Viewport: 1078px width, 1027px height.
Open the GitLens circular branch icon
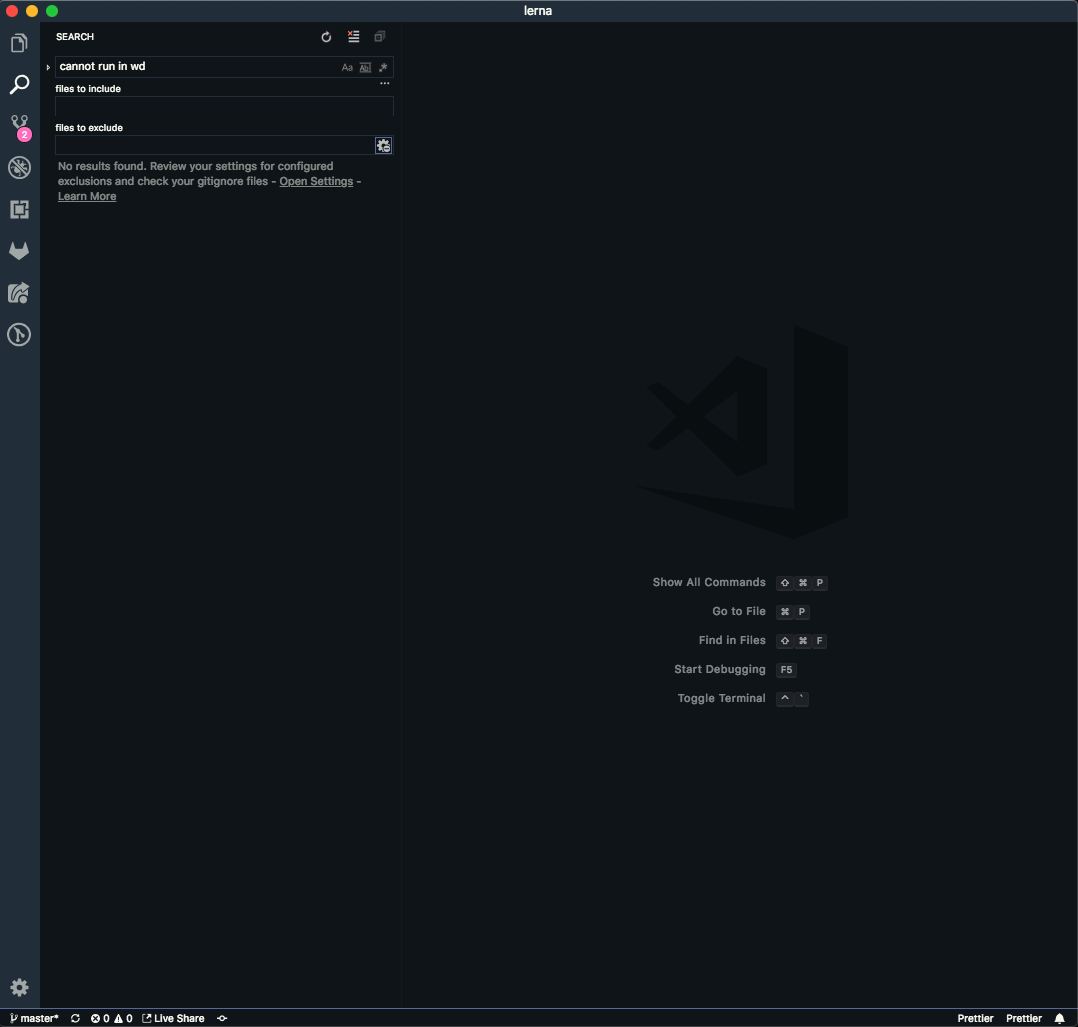[x=19, y=335]
